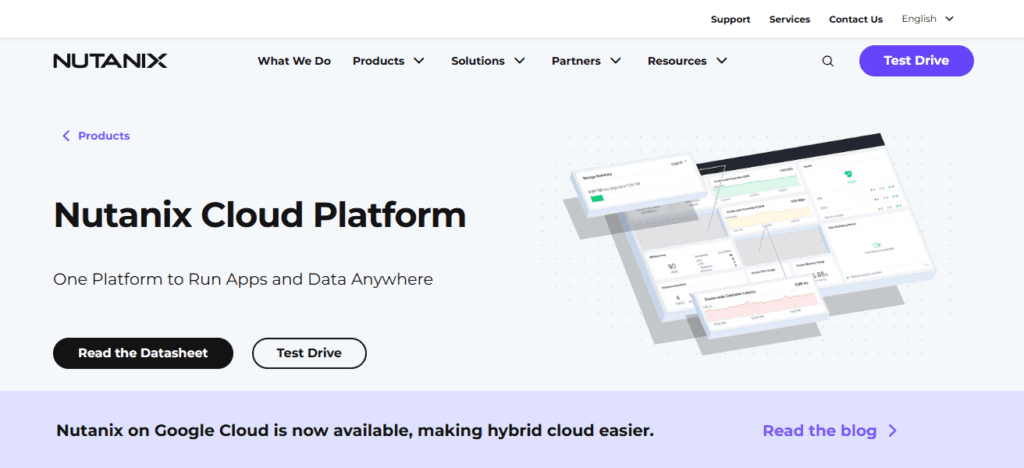Open the Solutions navigation item
The image size is (1024, 468).
click(477, 61)
